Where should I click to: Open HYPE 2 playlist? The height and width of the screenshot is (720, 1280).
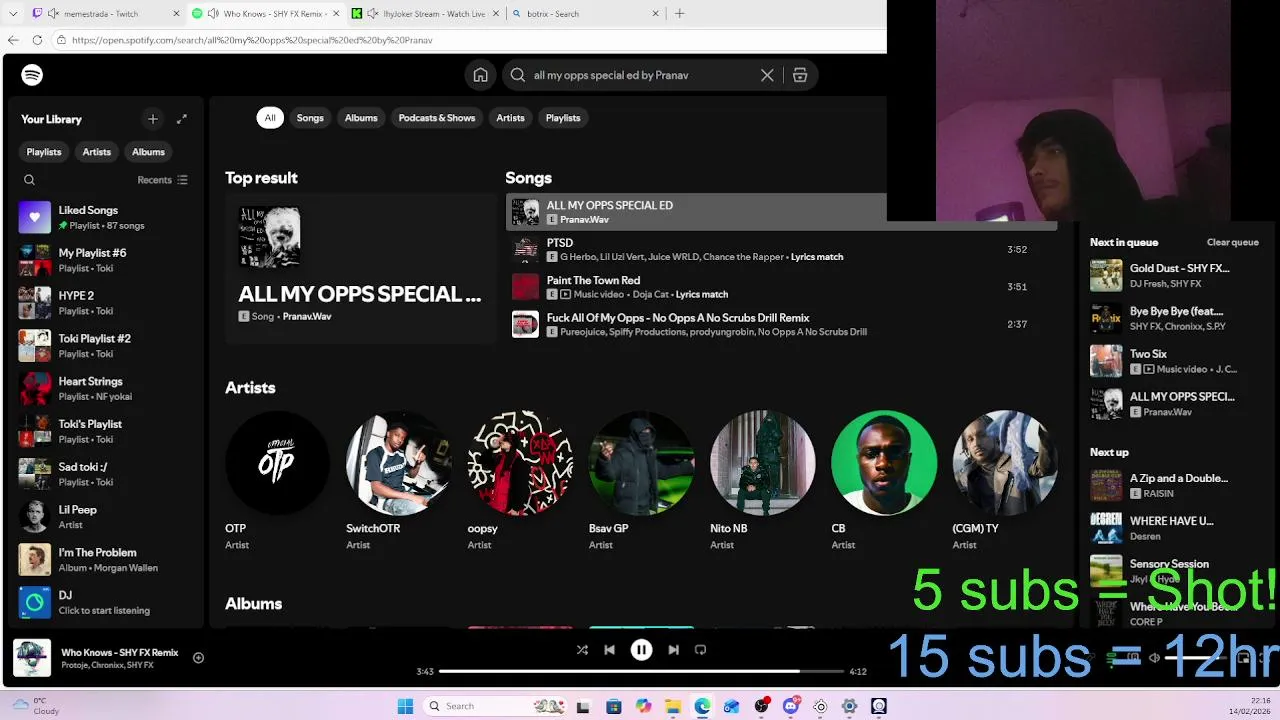coord(105,303)
